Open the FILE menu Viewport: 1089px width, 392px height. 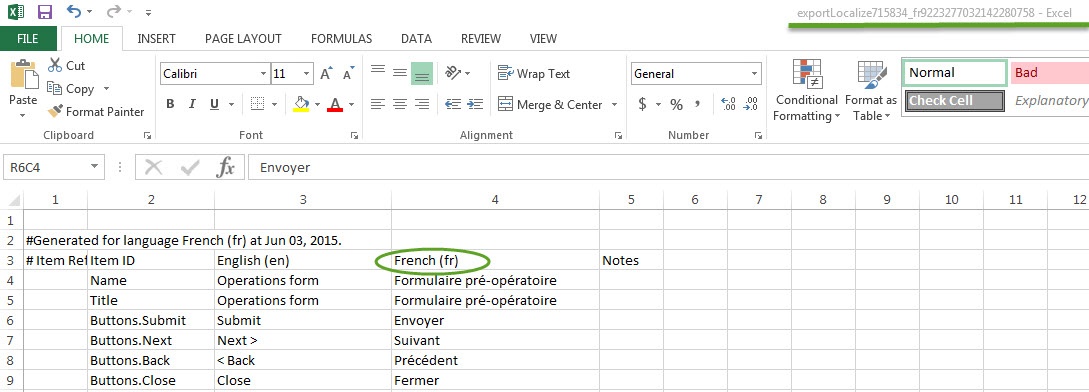(x=28, y=39)
